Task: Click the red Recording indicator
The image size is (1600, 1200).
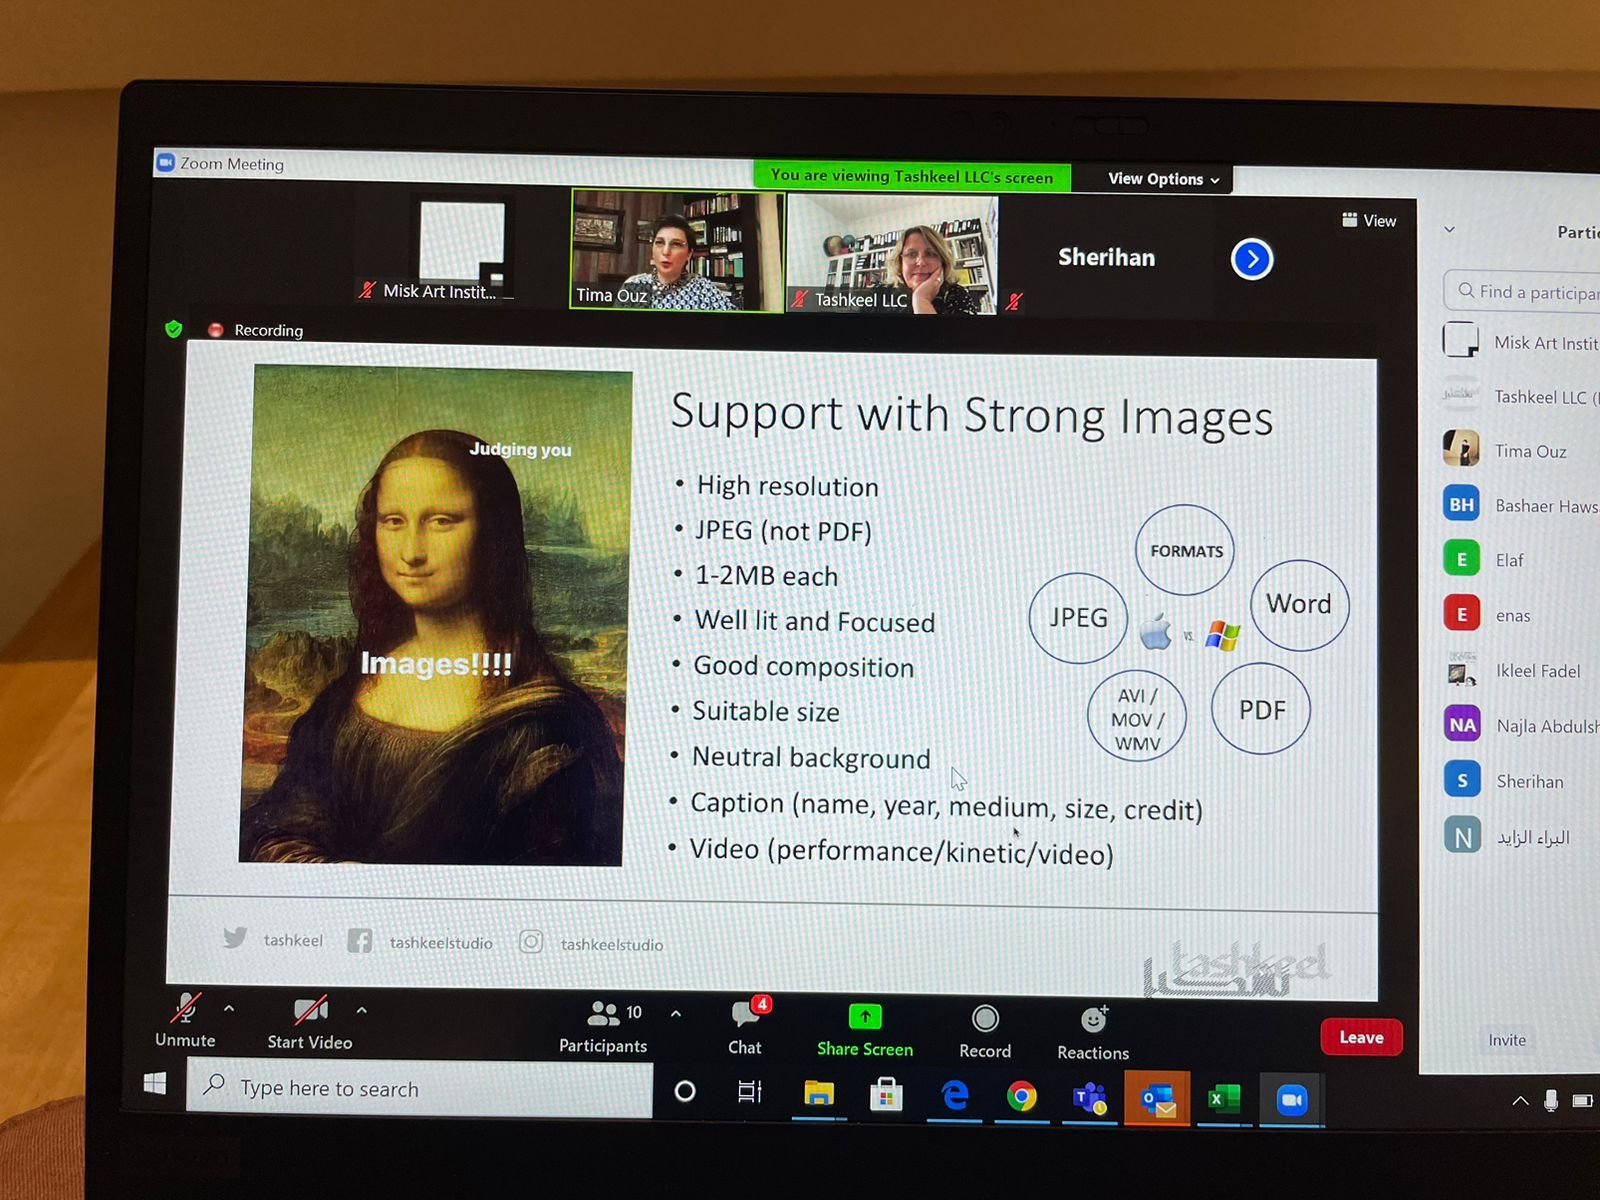Action: 255,330
